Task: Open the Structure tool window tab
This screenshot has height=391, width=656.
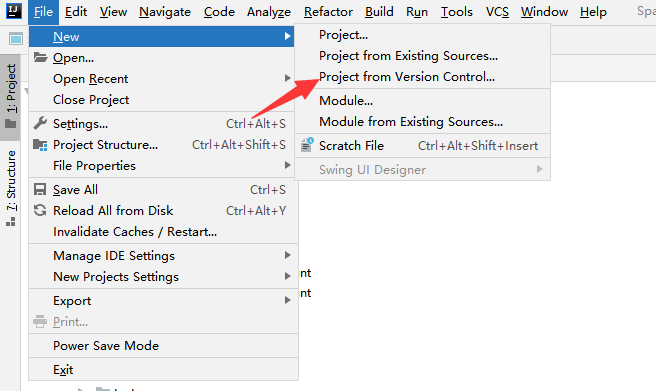Action: click(x=10, y=188)
